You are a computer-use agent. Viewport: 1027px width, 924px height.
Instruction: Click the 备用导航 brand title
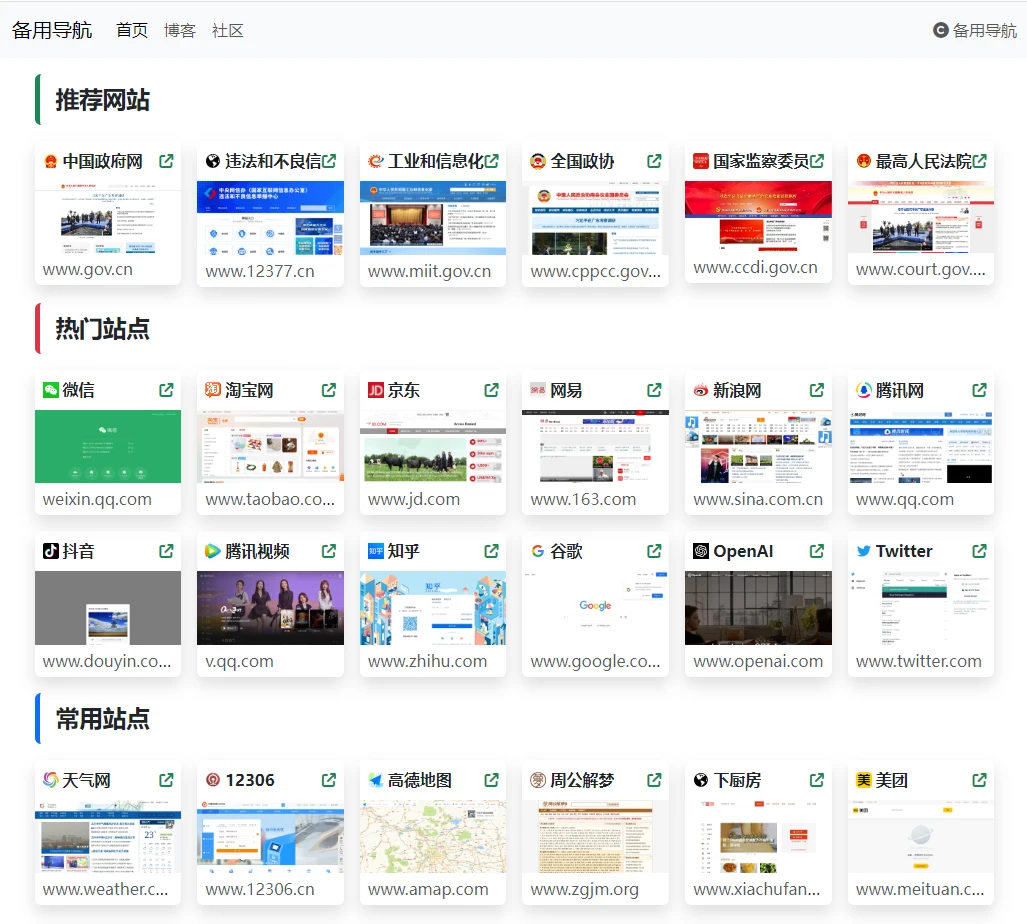[x=52, y=30]
